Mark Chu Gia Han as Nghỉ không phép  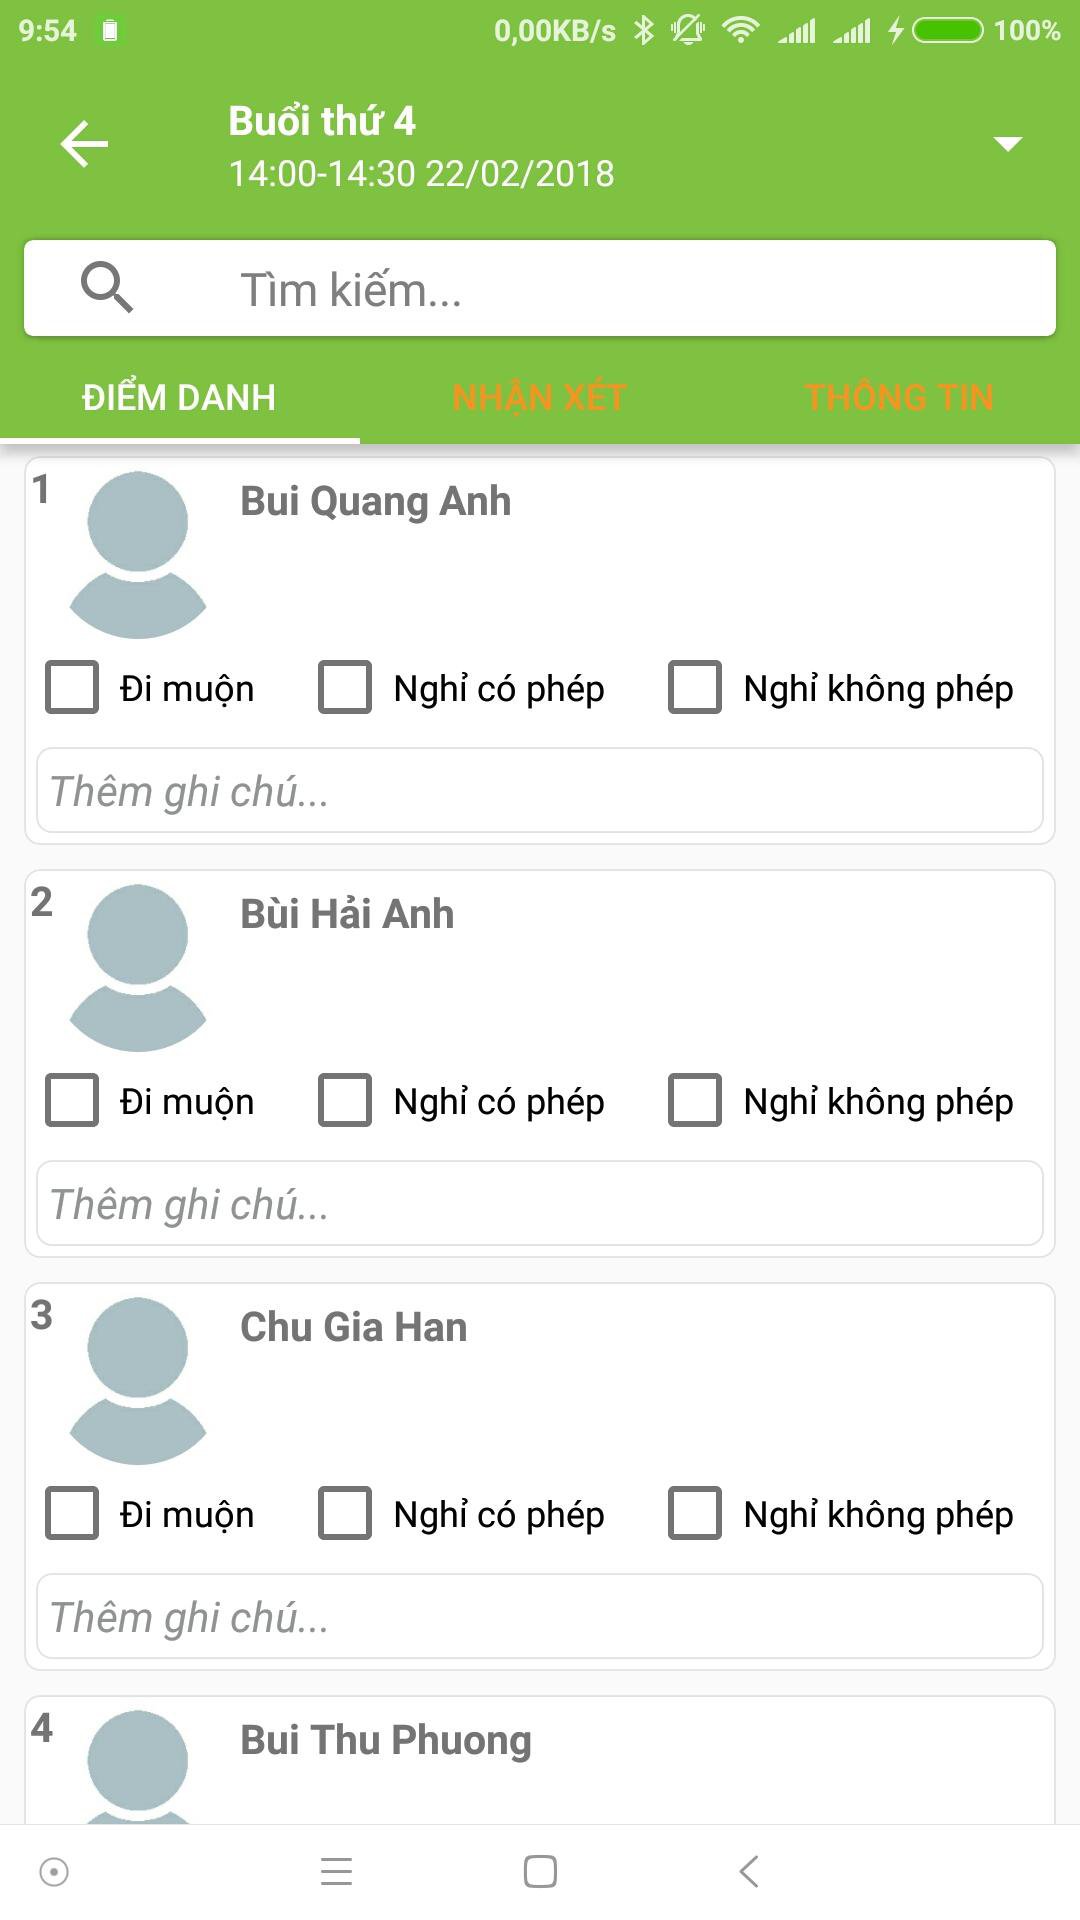[695, 1513]
